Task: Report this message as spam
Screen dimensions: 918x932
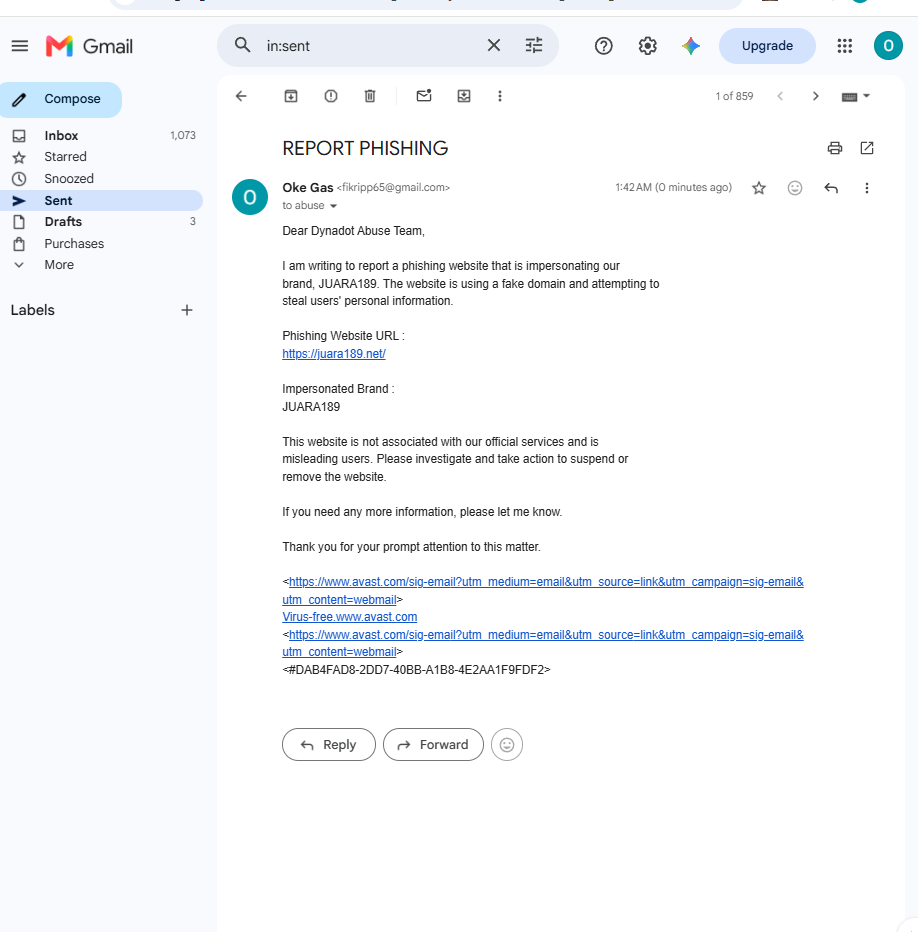Action: point(331,96)
